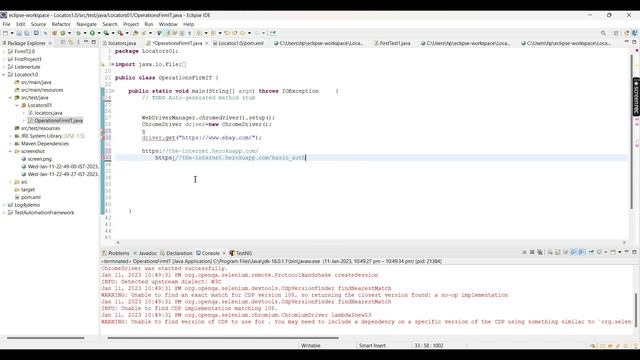
Task: Click the green Run toolbar button
Action: (x=92, y=33)
